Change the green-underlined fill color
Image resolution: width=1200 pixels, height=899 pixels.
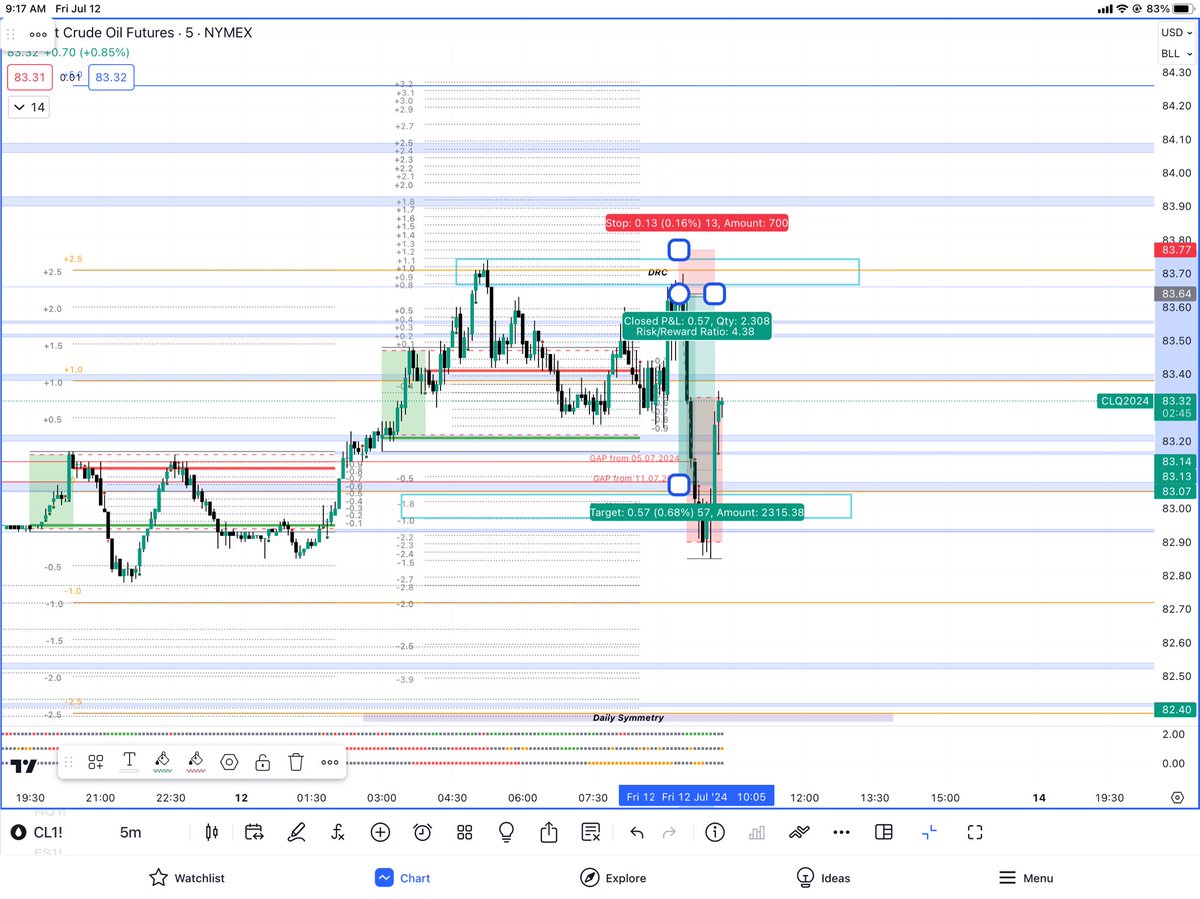point(162,762)
